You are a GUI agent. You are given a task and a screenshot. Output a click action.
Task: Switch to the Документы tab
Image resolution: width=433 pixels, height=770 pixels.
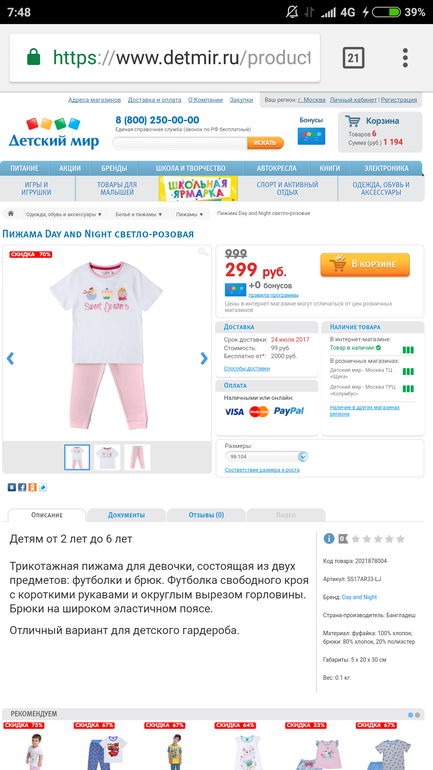(126, 515)
